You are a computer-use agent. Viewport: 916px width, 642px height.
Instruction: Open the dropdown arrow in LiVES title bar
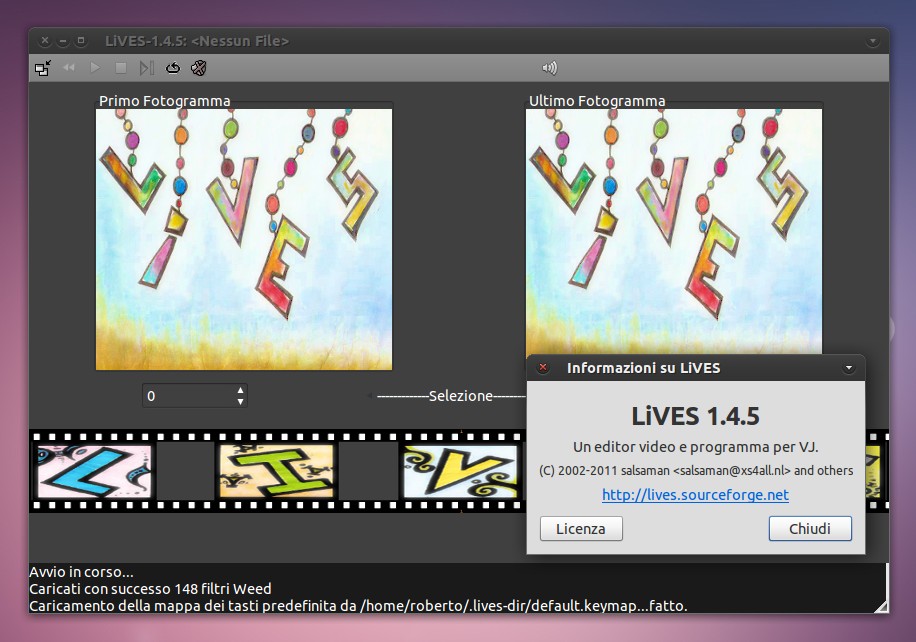click(x=872, y=41)
